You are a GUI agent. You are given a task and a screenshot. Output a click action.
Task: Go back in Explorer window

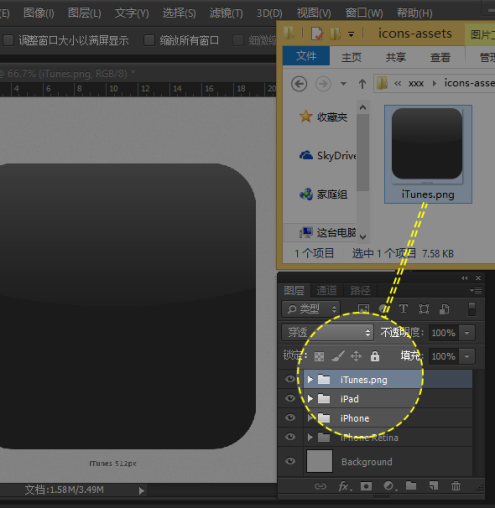tap(299, 83)
